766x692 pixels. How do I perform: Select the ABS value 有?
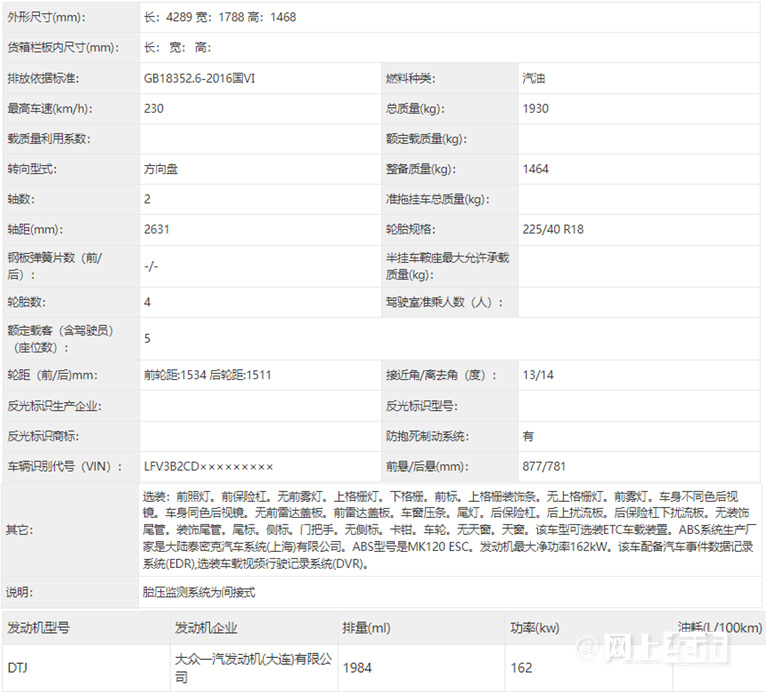[x=528, y=436]
